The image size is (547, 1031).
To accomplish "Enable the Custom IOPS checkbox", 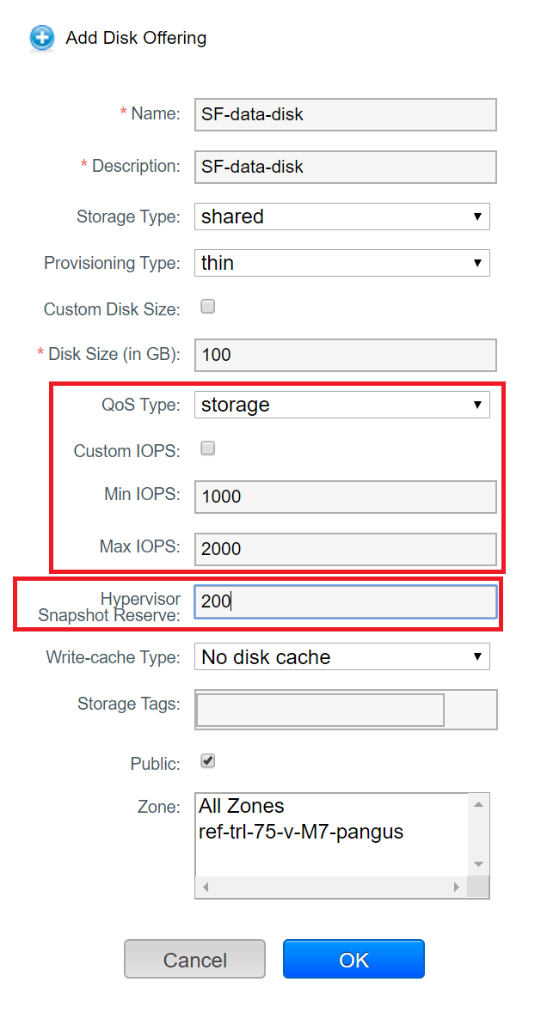I will [x=208, y=448].
